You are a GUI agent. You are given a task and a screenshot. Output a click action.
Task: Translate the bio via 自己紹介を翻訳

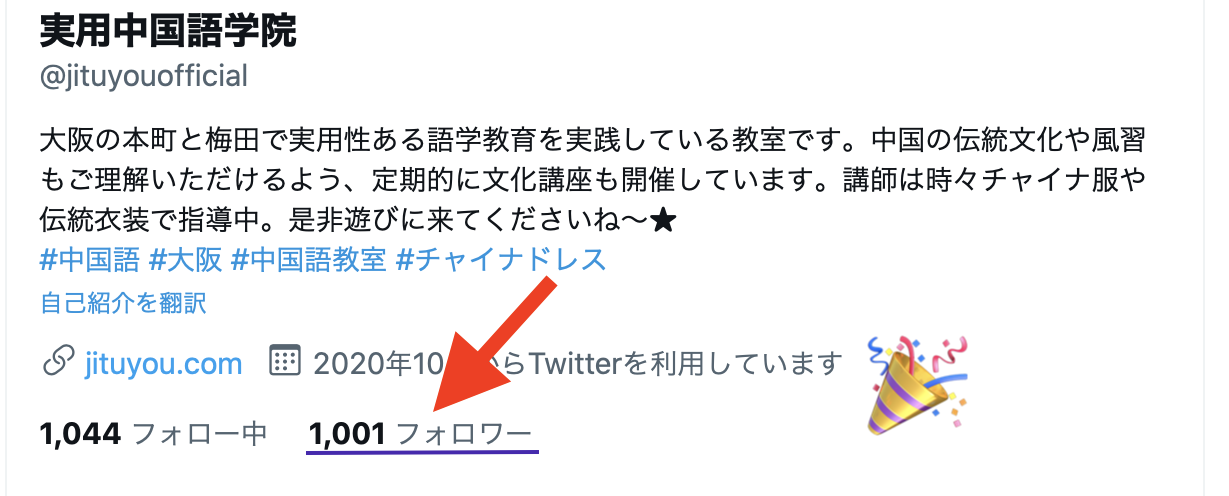pos(123,303)
